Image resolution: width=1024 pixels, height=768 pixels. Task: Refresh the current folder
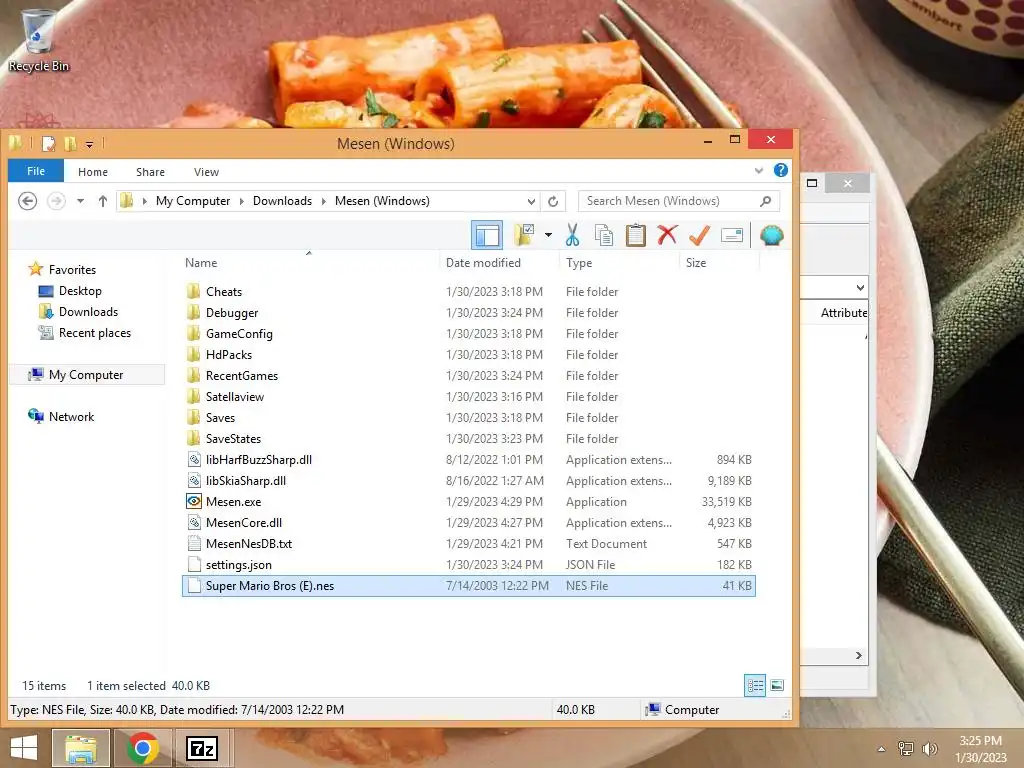tap(553, 201)
